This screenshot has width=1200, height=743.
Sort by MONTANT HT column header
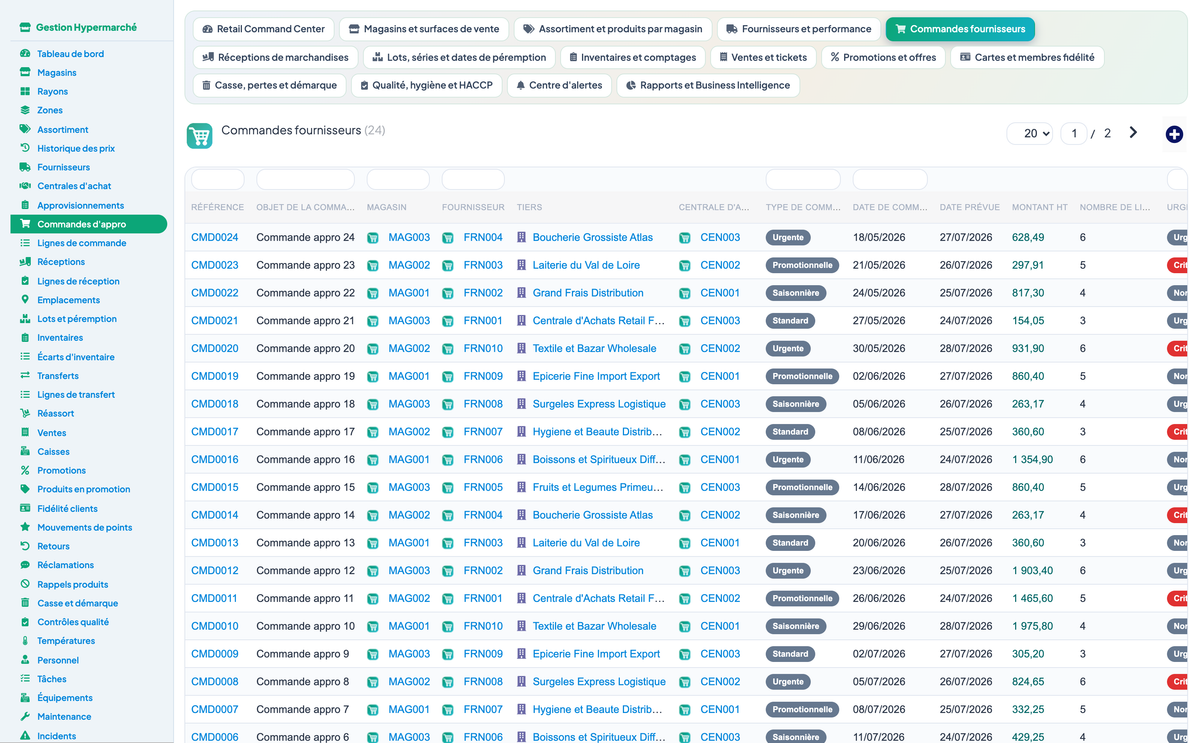click(x=1040, y=208)
